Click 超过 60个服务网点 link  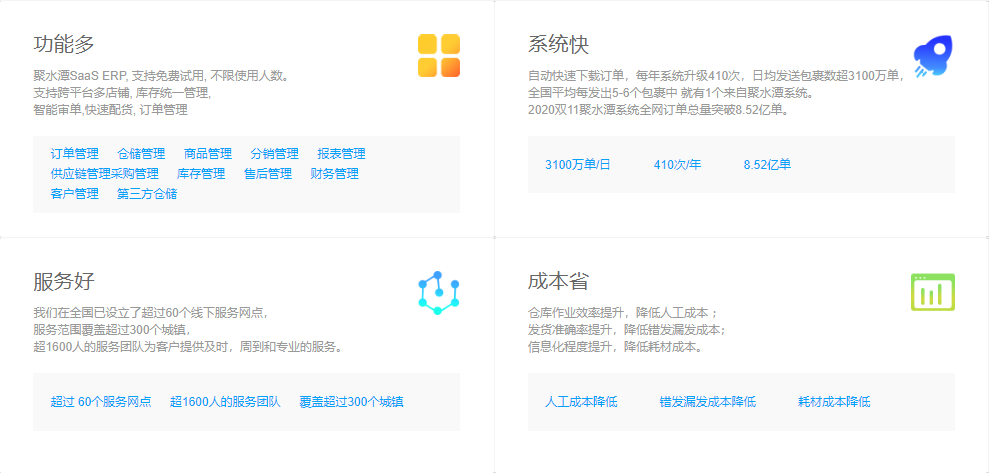click(x=101, y=402)
